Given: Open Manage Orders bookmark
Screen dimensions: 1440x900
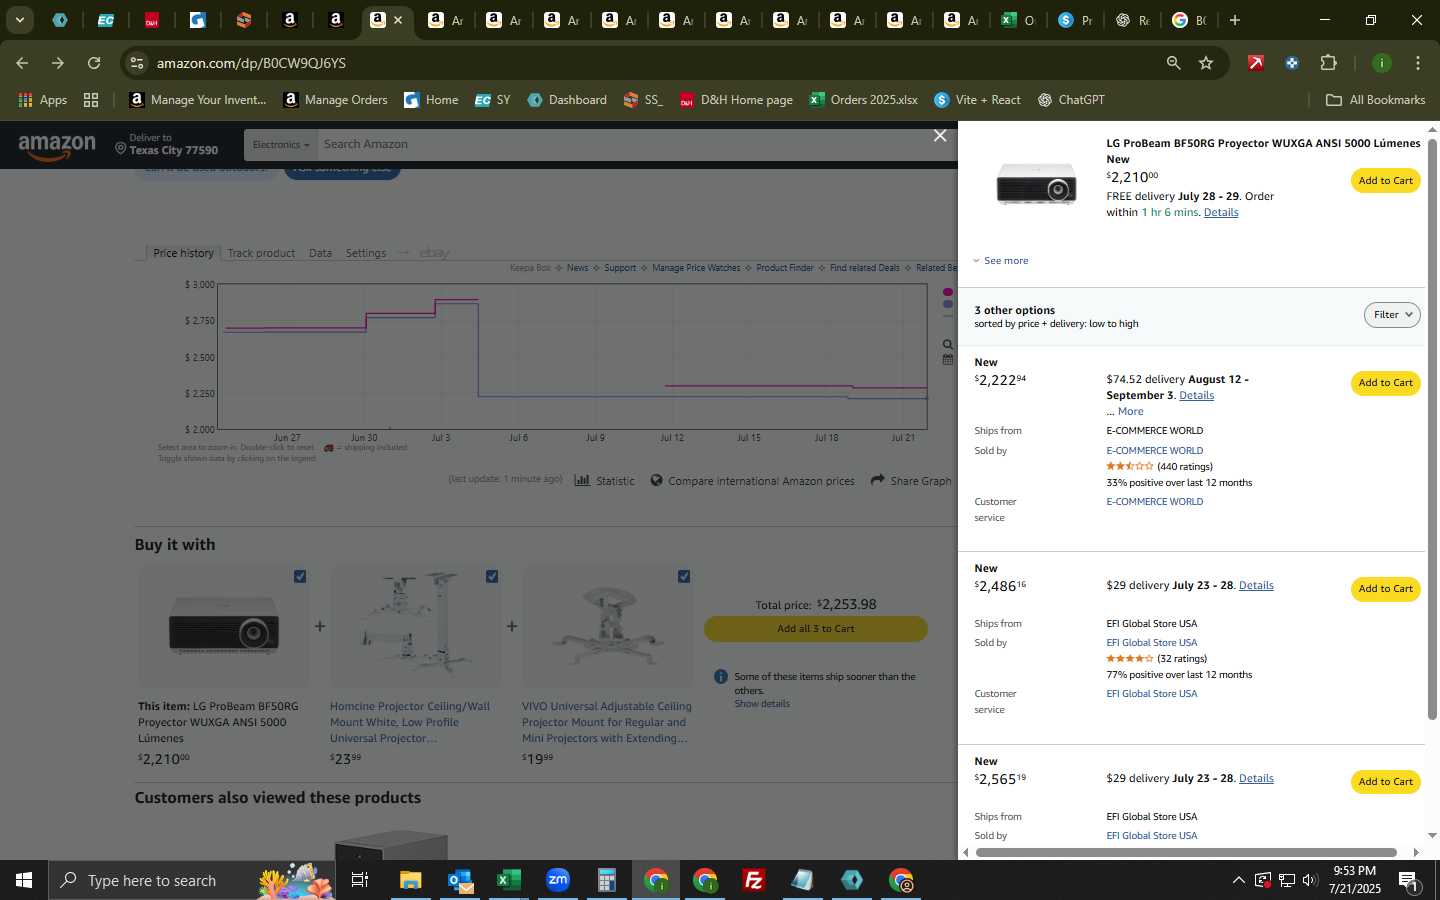Looking at the screenshot, I should coord(335,100).
